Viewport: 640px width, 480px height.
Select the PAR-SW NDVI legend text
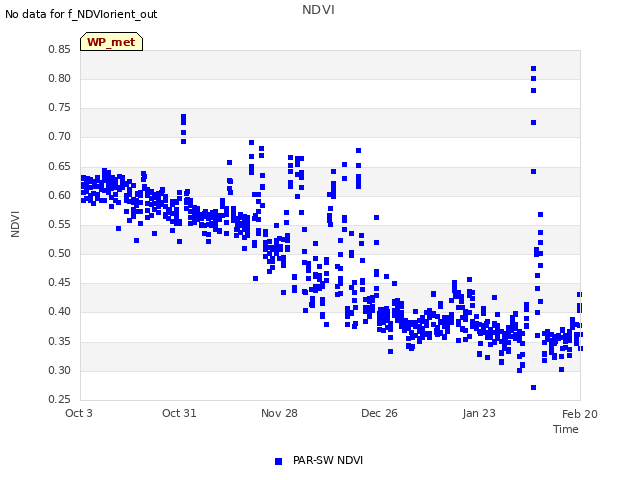328,460
